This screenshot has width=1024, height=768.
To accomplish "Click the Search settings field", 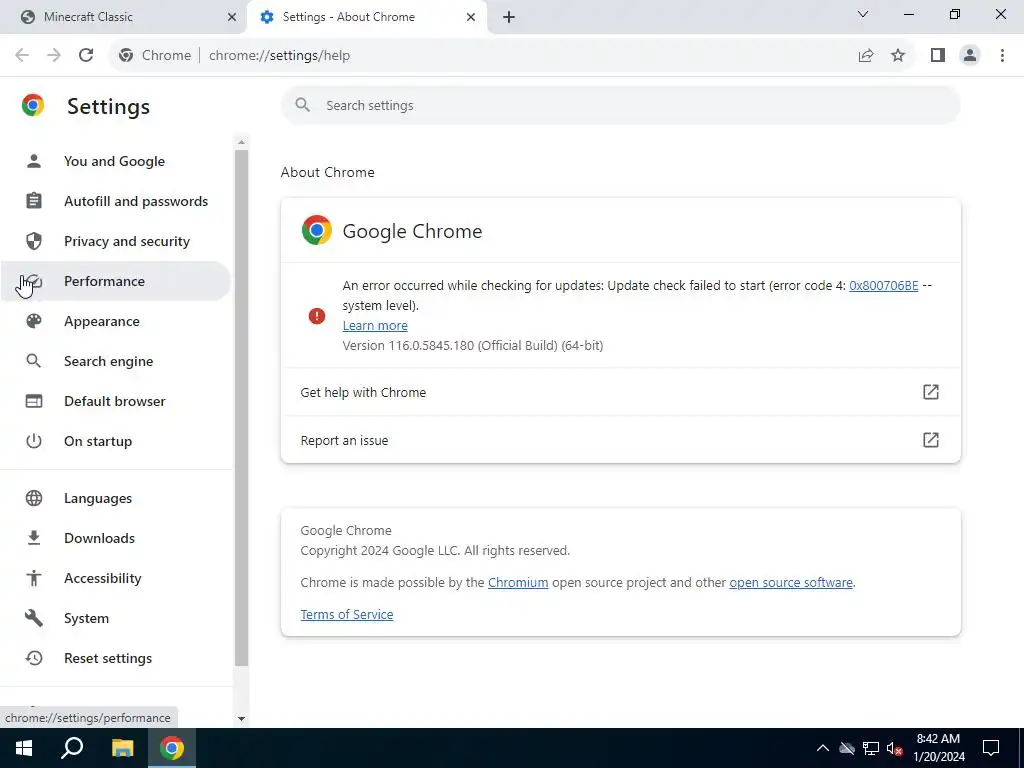I will (x=620, y=106).
